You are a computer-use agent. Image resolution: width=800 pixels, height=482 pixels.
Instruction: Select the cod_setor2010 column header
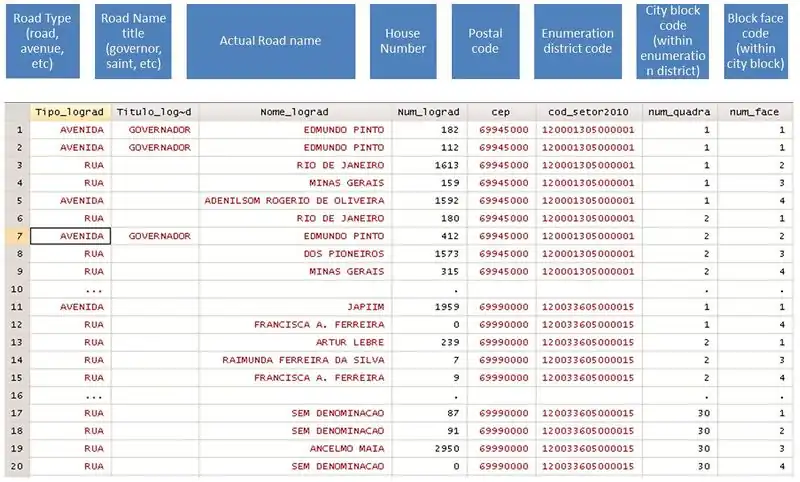coord(588,112)
